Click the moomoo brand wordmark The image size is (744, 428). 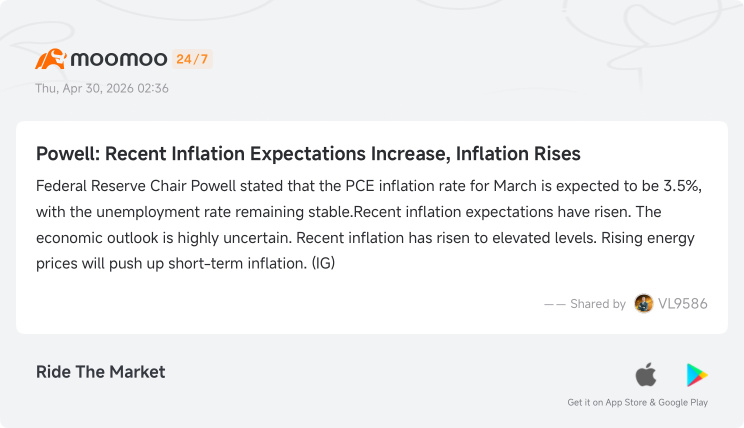click(119, 59)
